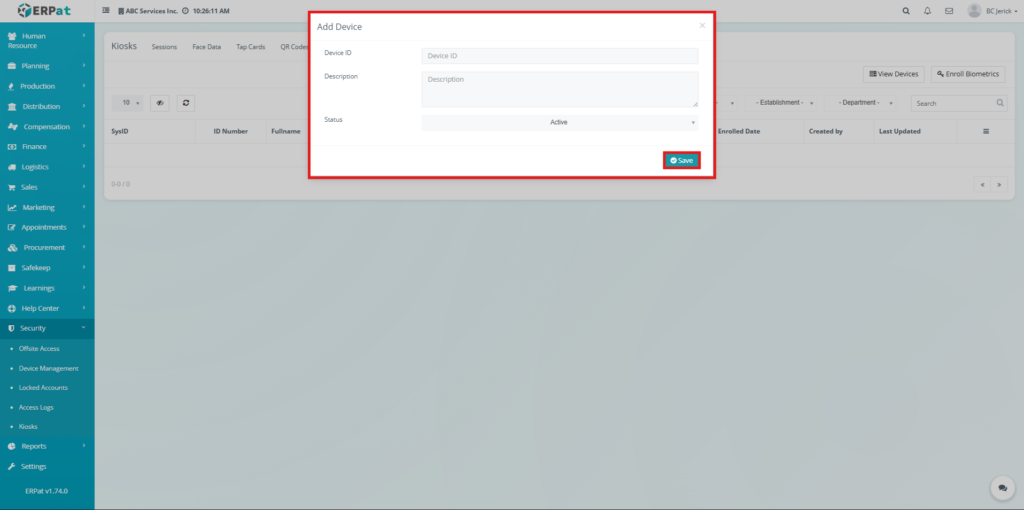This screenshot has width=1024, height=510.
Task: Click the table column menu bars icon
Action: tap(986, 131)
